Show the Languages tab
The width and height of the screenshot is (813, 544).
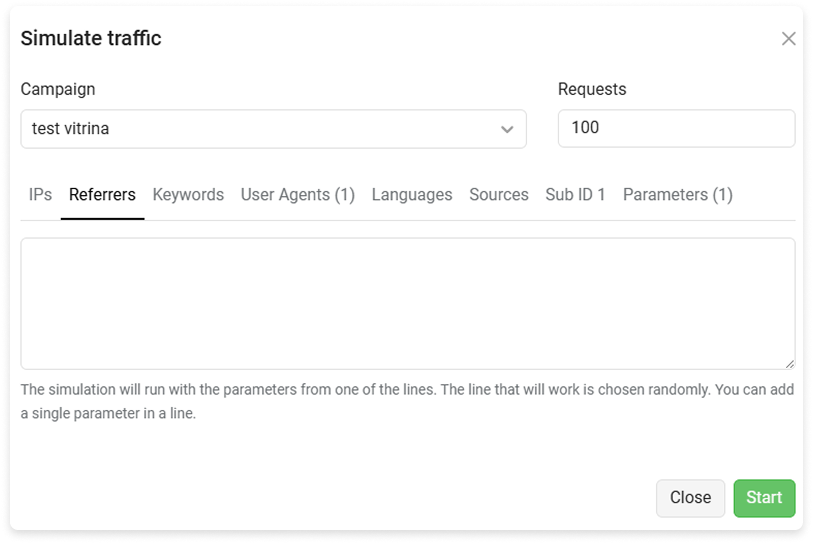pyautogui.click(x=412, y=194)
